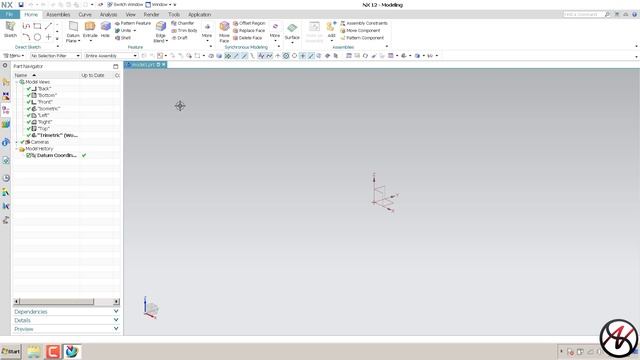Switch to the View ribbon tab

point(131,14)
